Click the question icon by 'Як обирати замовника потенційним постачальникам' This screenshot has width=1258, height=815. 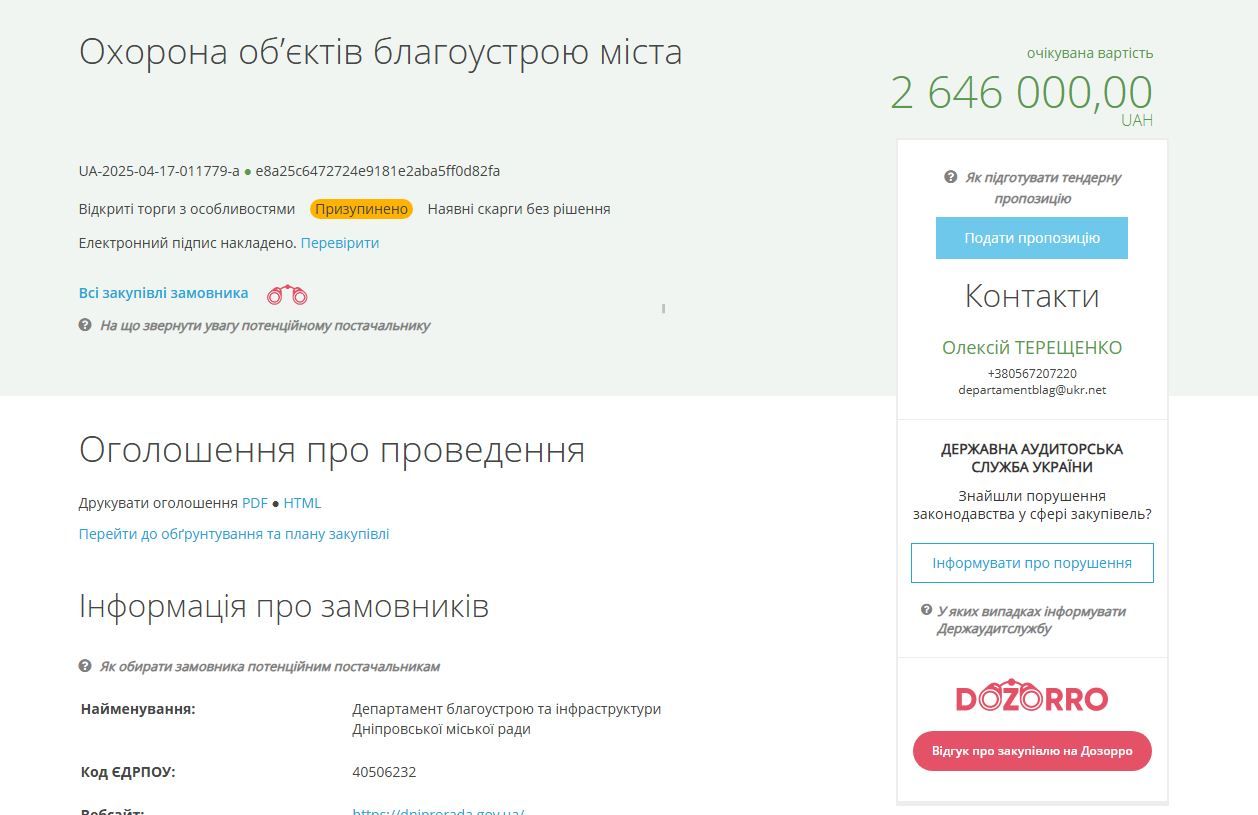tap(84, 665)
